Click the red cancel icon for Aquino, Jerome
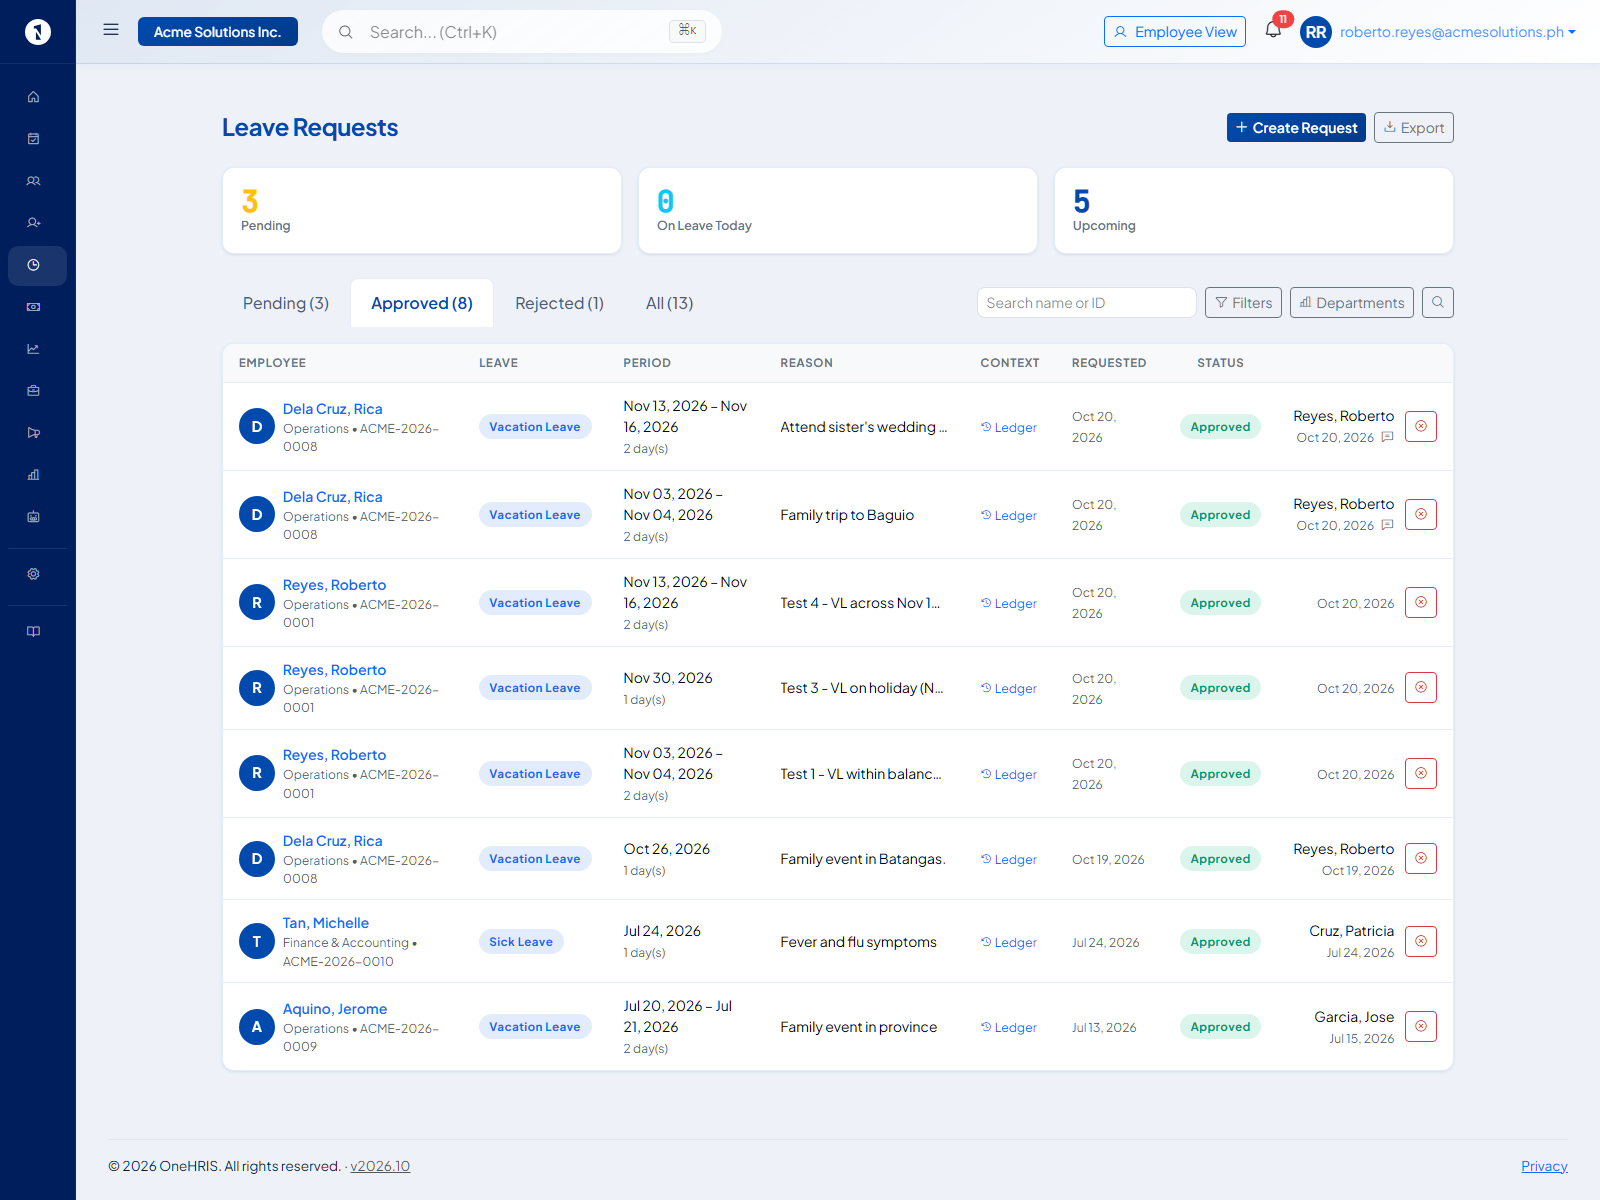Screen dimensions: 1600x1200 point(1421,1026)
